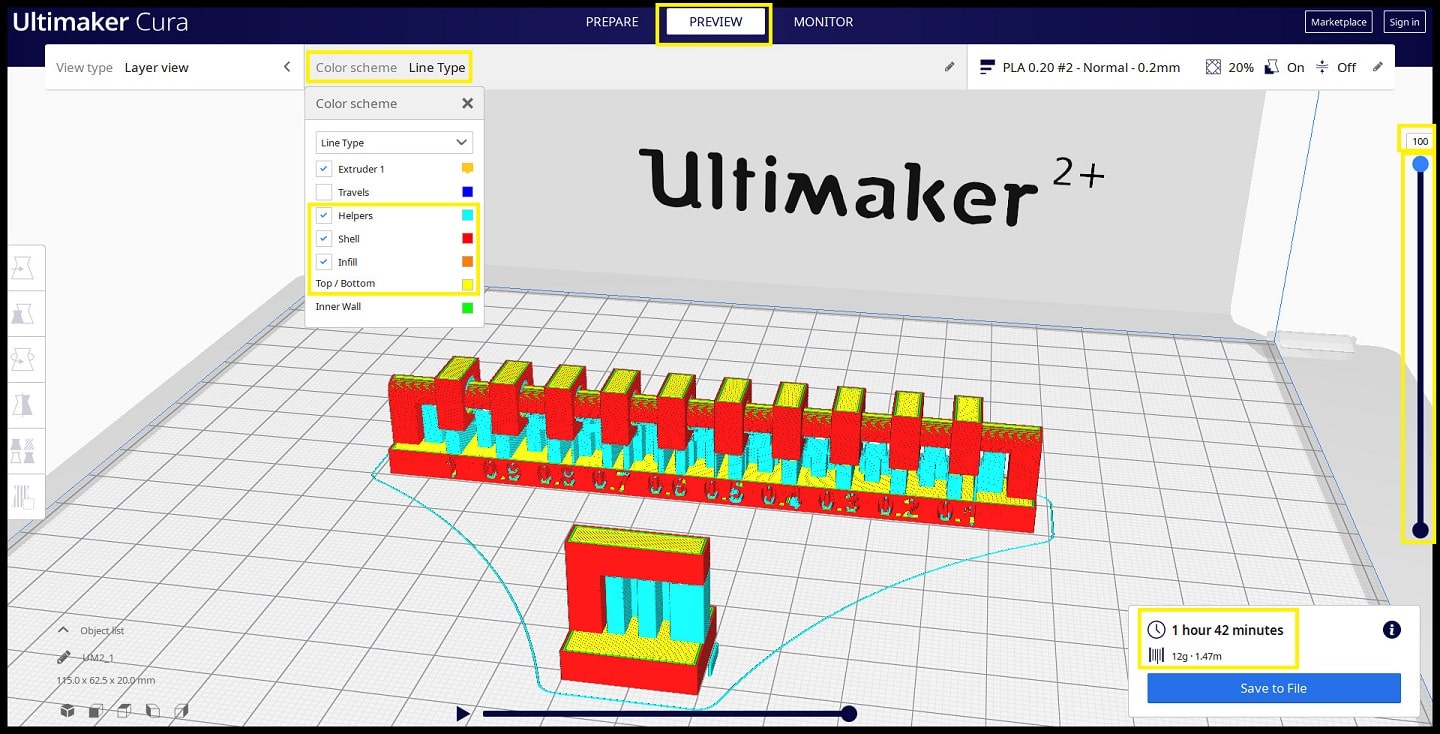Close the Color scheme panel
The image size is (1440, 734).
point(467,103)
